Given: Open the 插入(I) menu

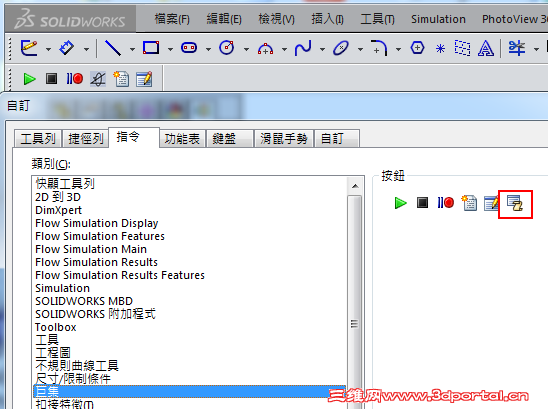Looking at the screenshot, I should 327,19.
